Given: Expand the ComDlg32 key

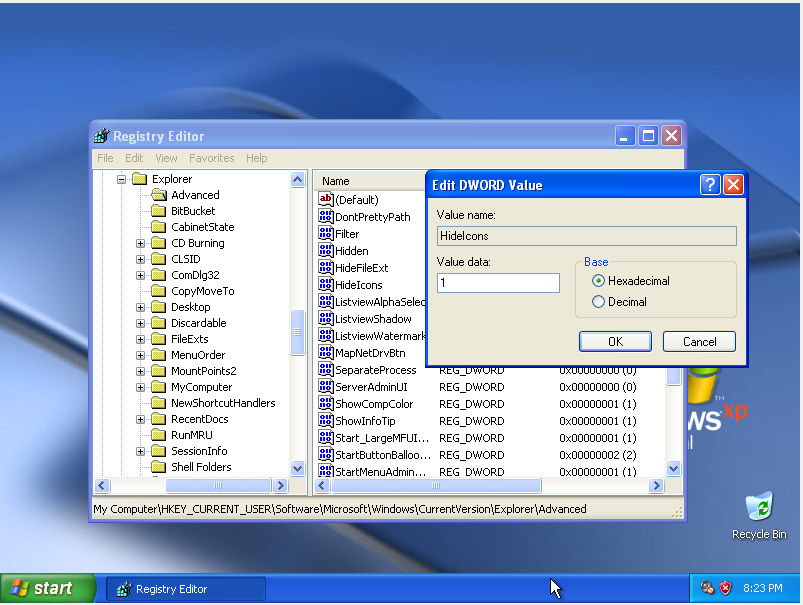Looking at the screenshot, I should [140, 275].
